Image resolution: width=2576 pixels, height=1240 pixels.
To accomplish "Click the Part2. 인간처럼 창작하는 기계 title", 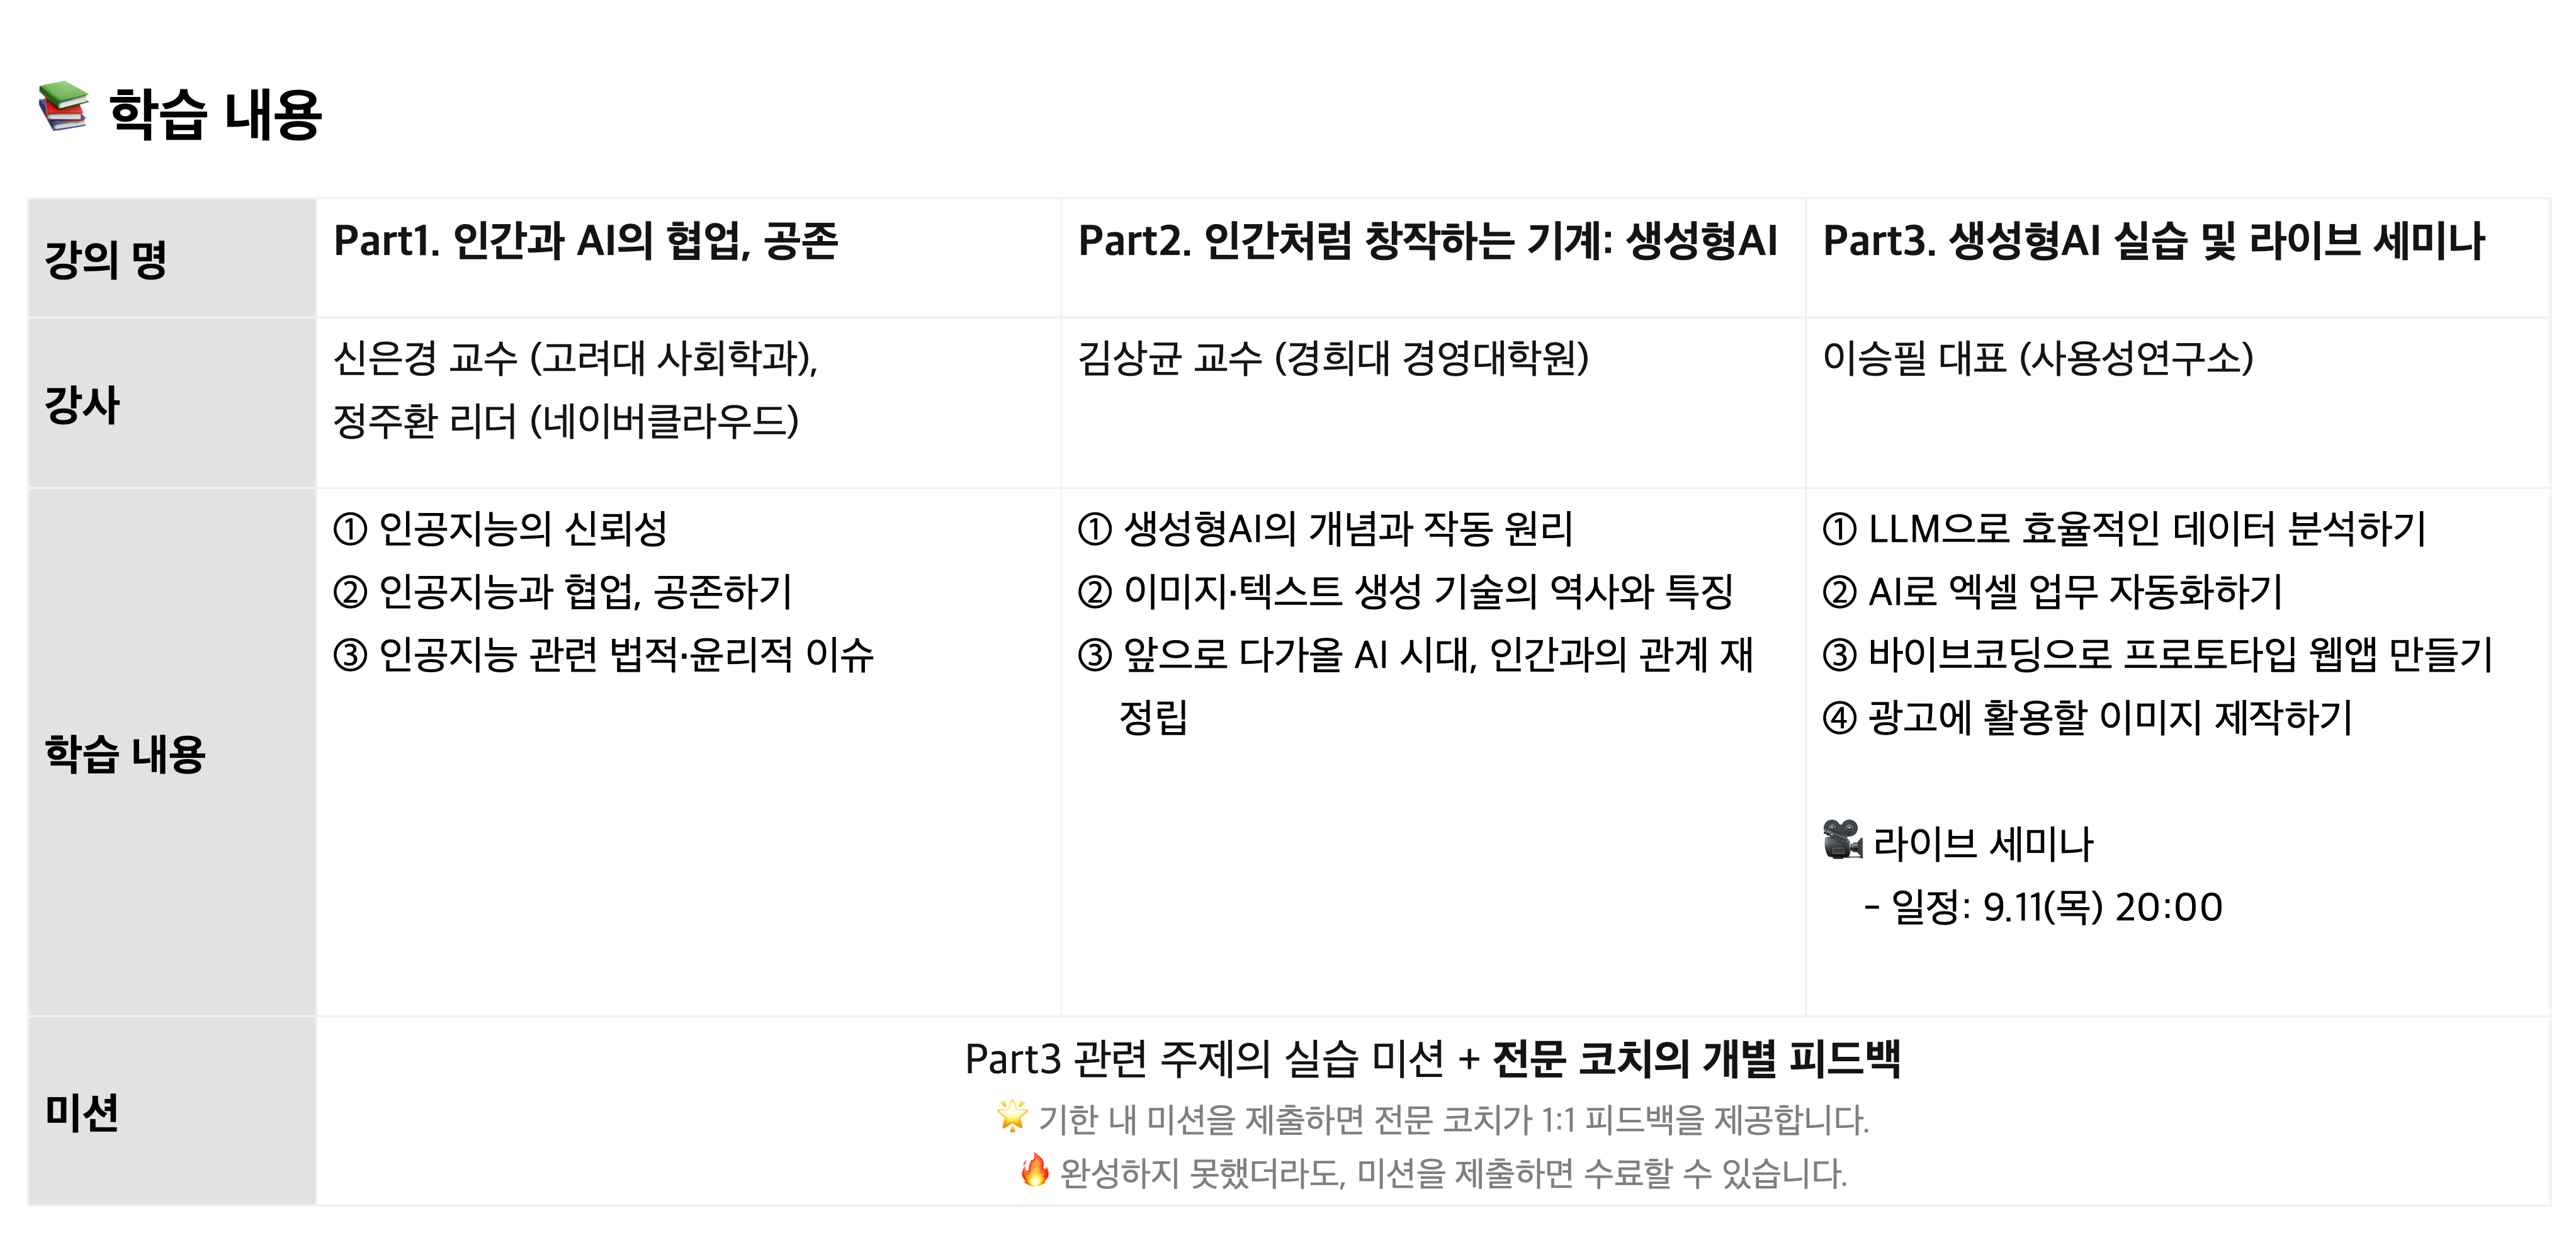I will (x=1427, y=241).
